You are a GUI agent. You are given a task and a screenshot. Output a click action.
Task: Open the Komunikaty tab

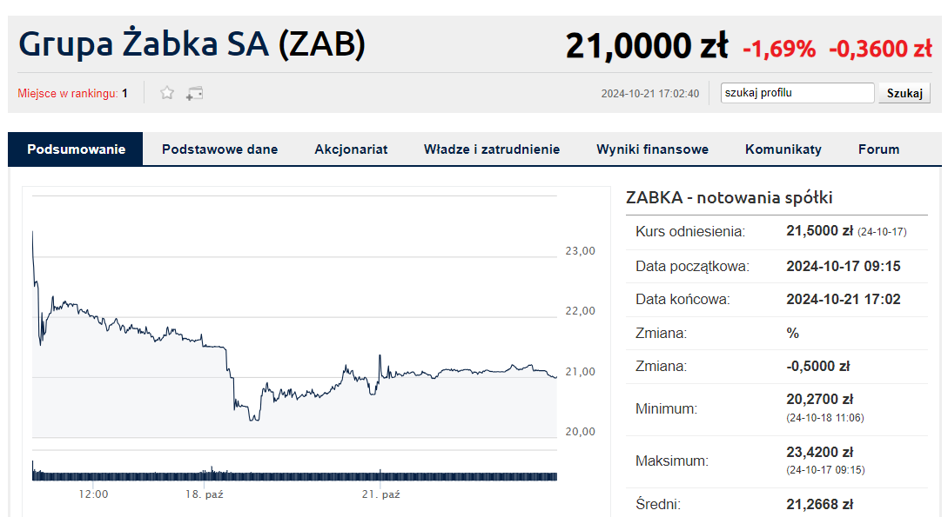[783, 149]
